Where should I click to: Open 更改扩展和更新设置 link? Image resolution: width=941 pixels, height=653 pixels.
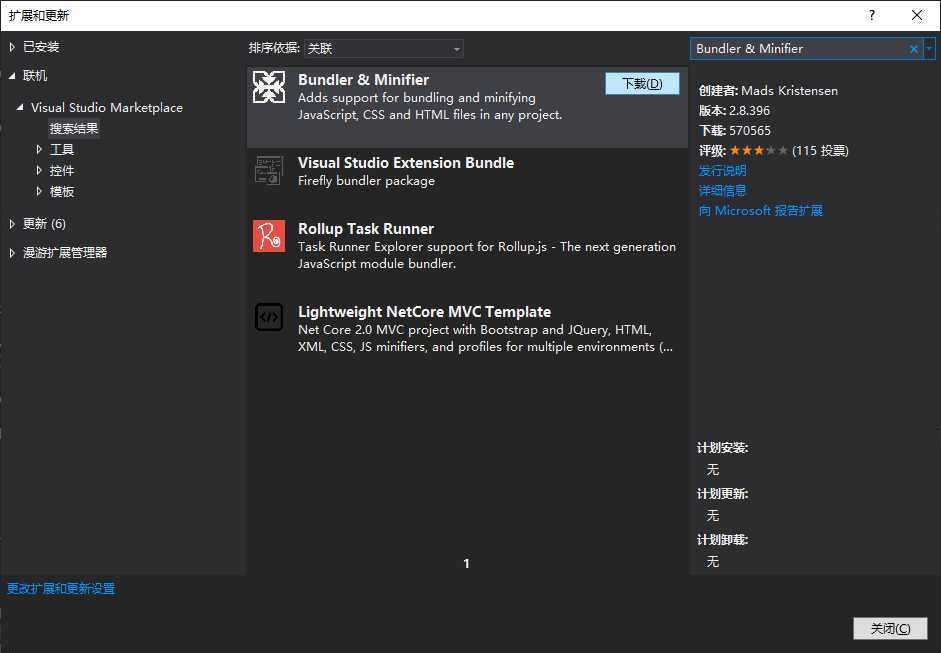[61, 588]
